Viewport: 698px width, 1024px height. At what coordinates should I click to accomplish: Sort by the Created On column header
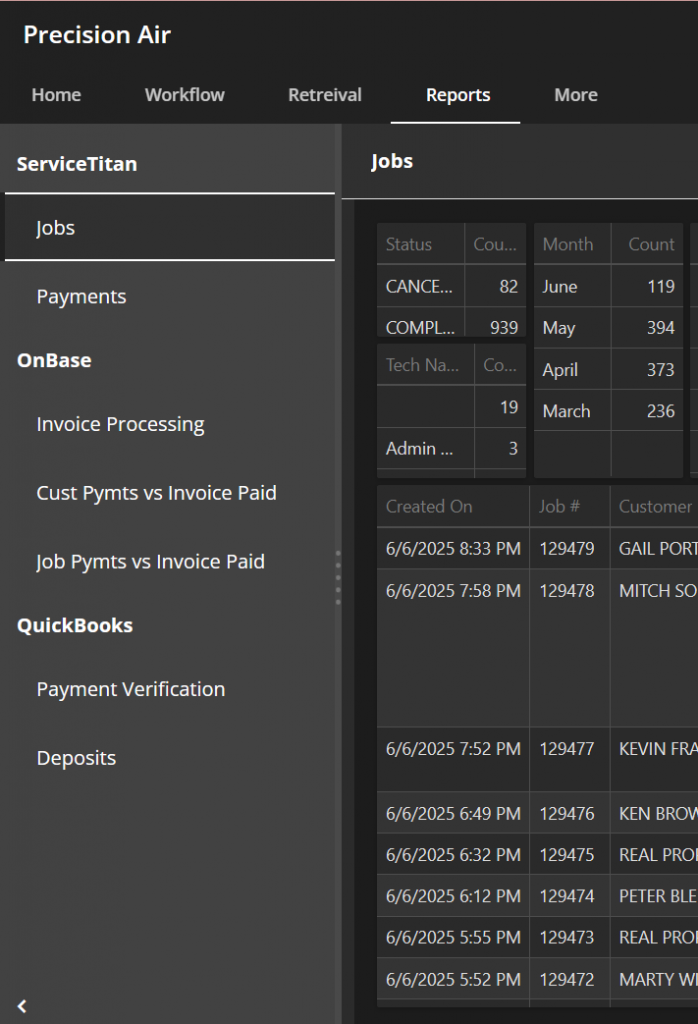(452, 506)
